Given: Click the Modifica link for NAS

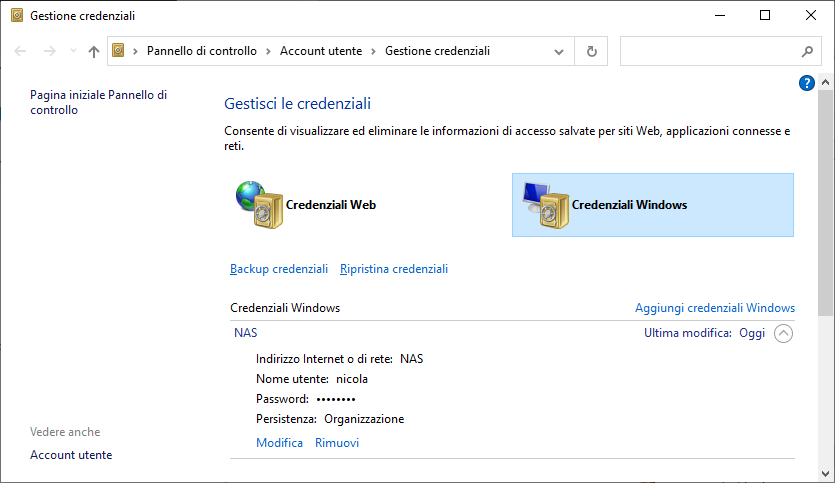Looking at the screenshot, I should click(279, 443).
